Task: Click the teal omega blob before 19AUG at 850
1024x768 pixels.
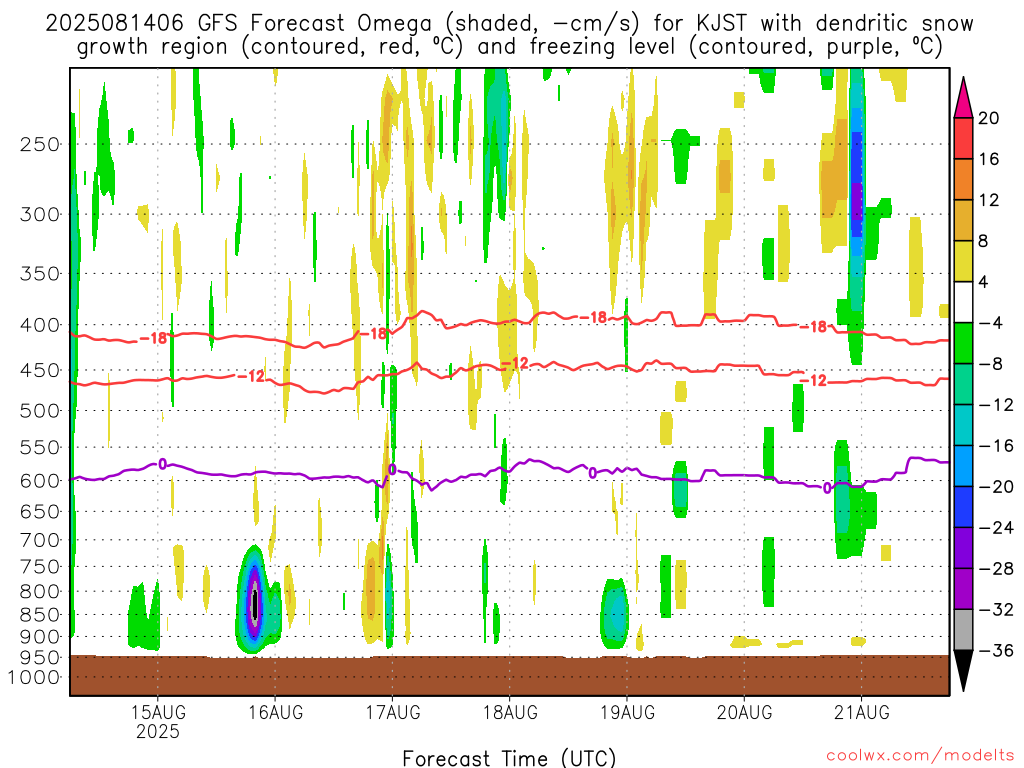Action: [615, 614]
